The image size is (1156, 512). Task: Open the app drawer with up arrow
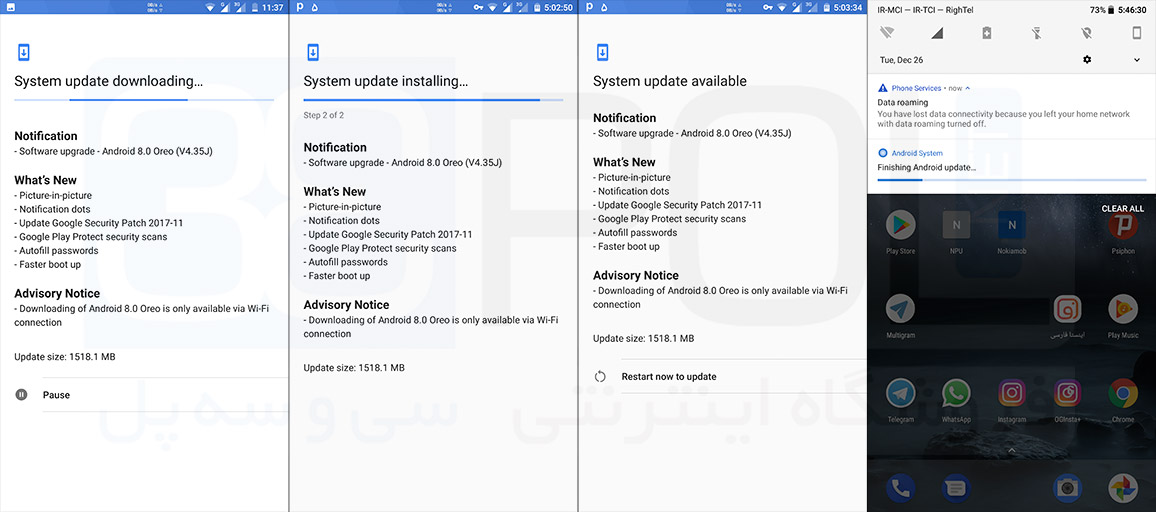point(1012,450)
